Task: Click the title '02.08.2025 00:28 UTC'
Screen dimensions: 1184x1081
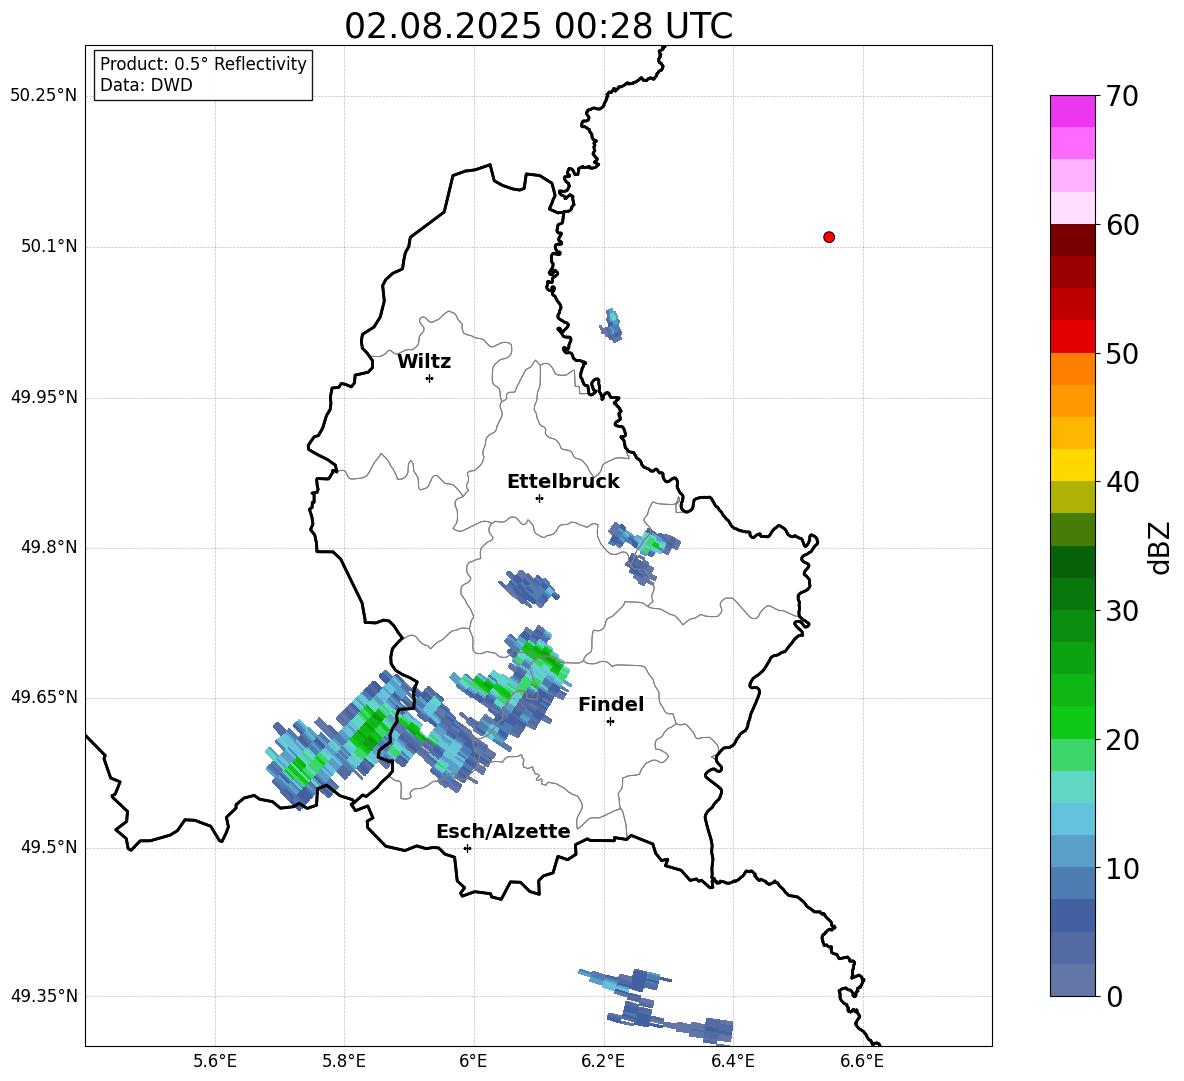Action: [x=538, y=26]
